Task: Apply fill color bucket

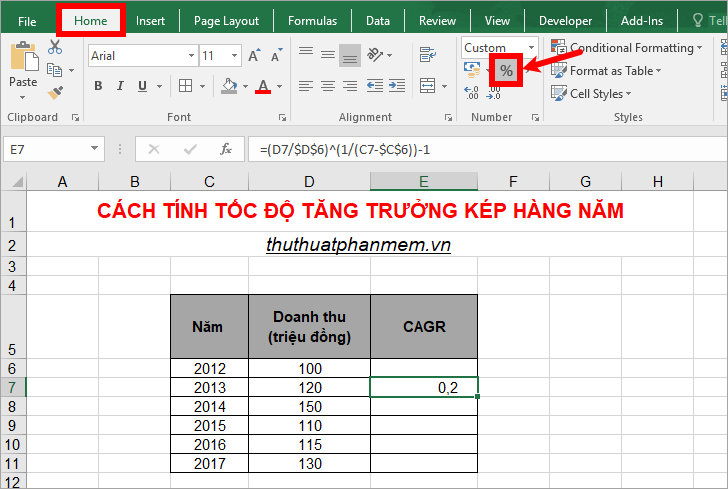Action: tap(228, 86)
